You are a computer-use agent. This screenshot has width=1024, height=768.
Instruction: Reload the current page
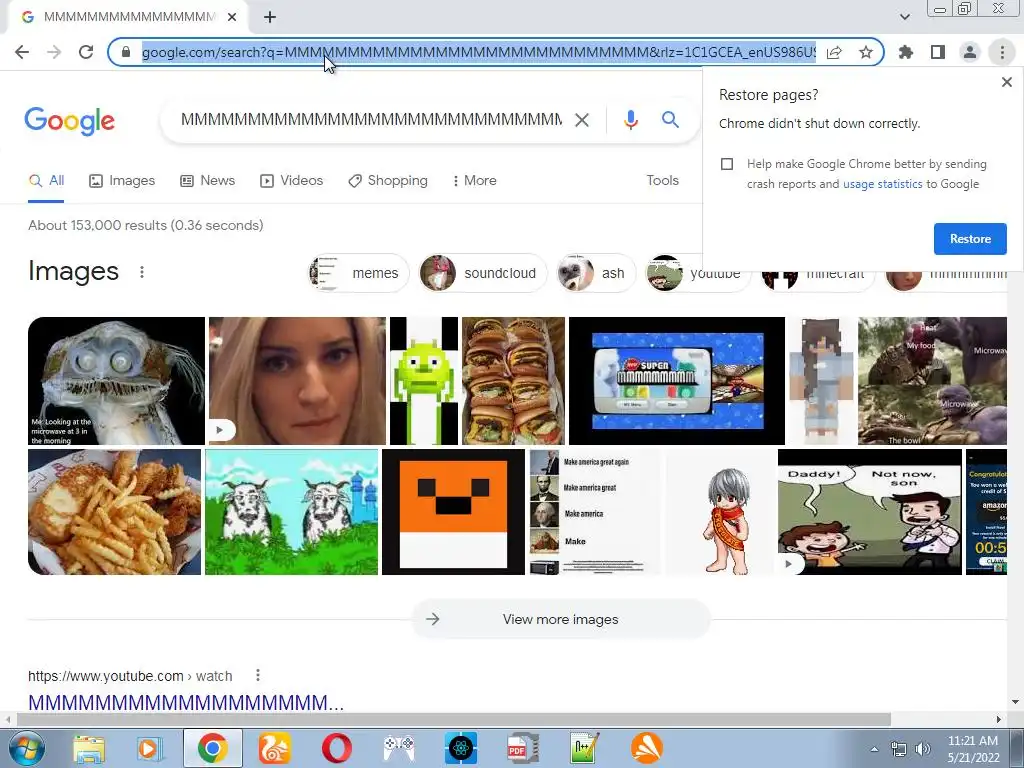point(86,52)
